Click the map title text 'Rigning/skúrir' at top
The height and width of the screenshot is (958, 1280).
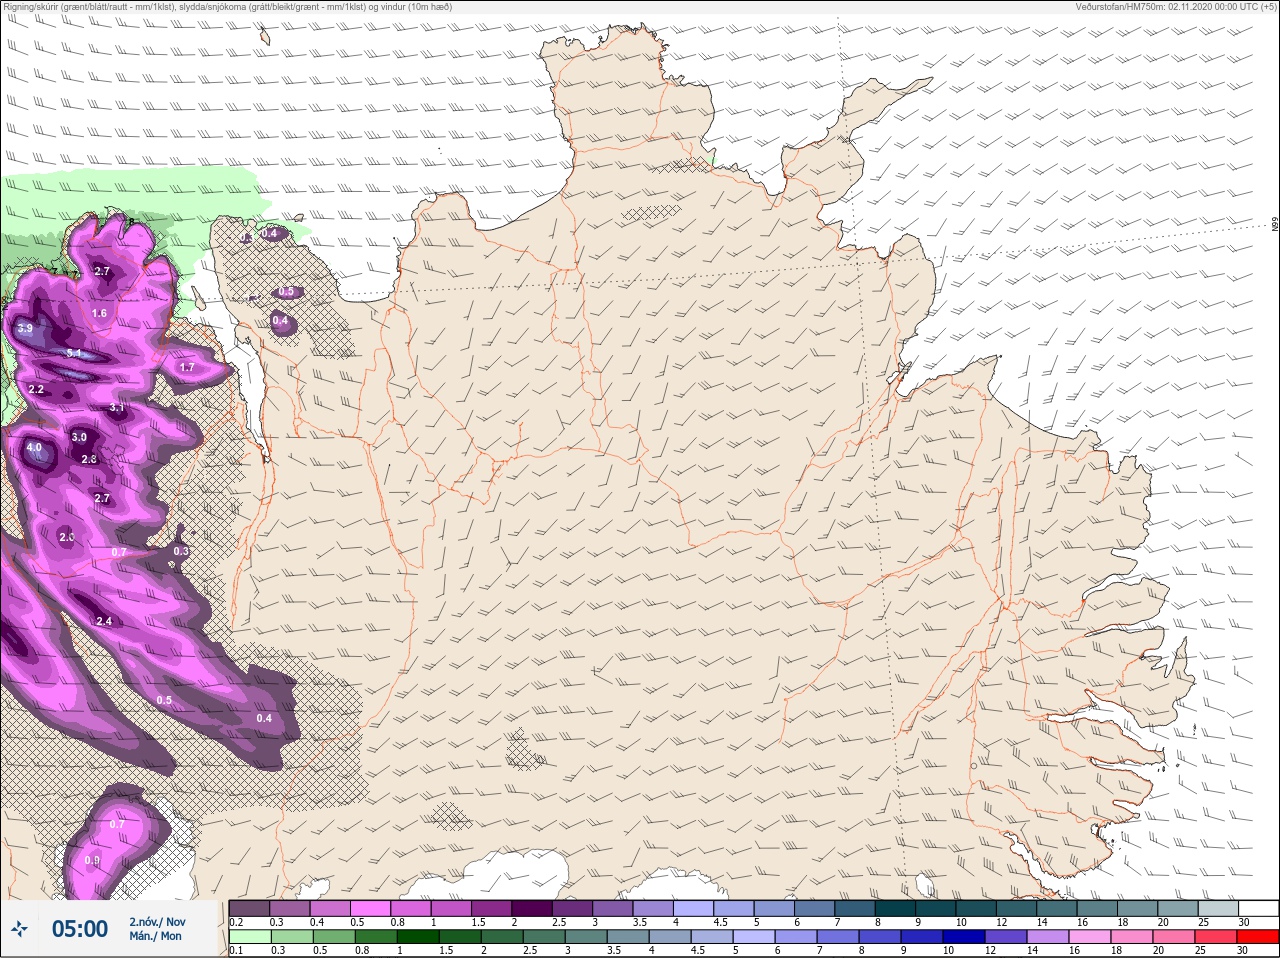(32, 6)
